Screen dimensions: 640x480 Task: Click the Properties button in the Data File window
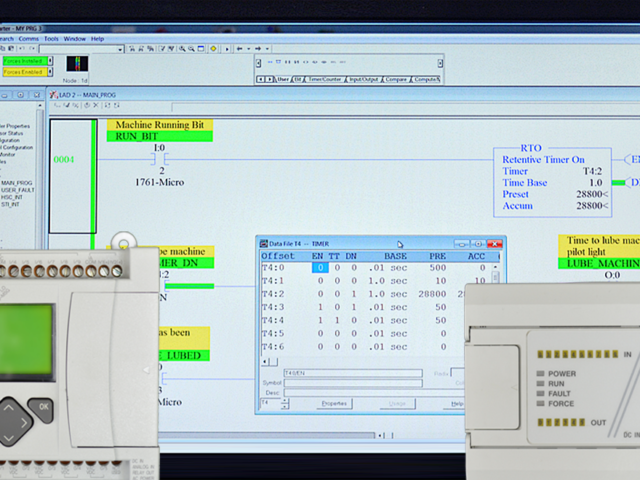click(334, 404)
